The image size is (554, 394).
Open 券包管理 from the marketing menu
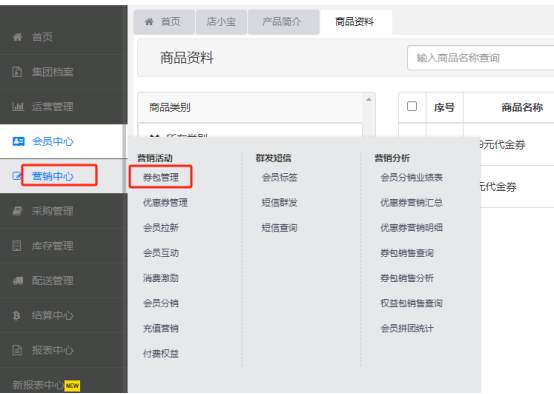point(161,177)
